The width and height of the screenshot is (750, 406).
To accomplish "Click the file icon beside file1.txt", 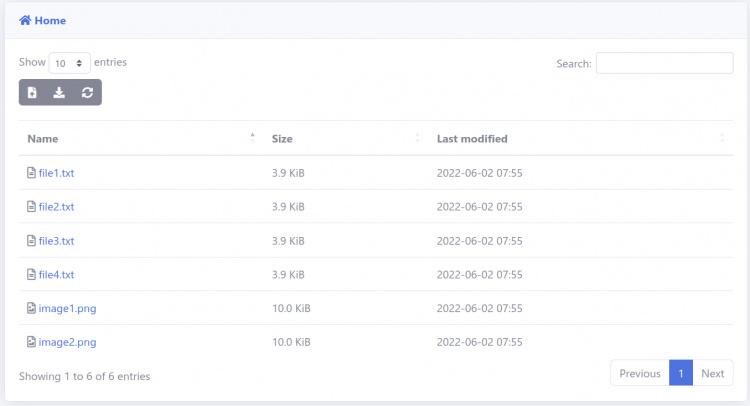I will pyautogui.click(x=31, y=173).
